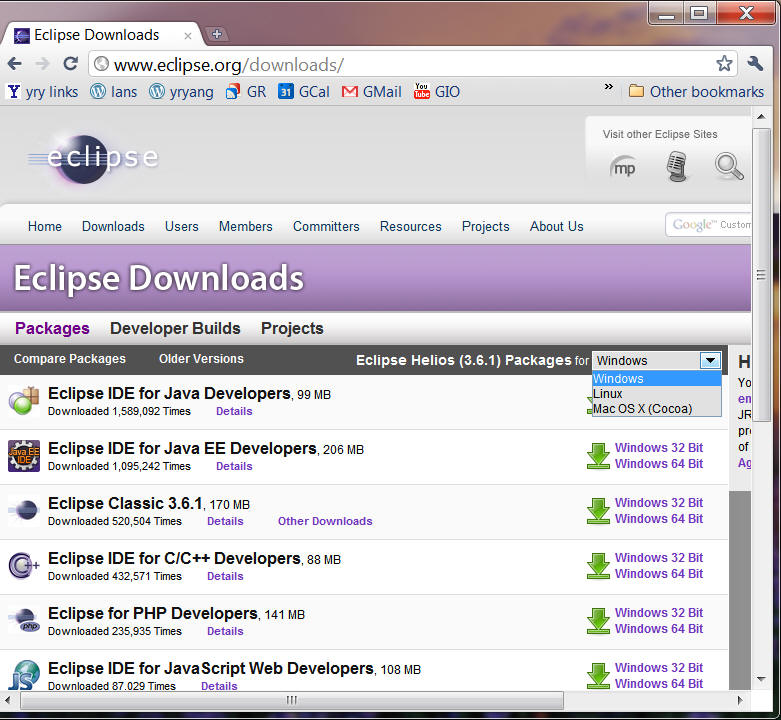Open the Users nav item

tap(181, 226)
